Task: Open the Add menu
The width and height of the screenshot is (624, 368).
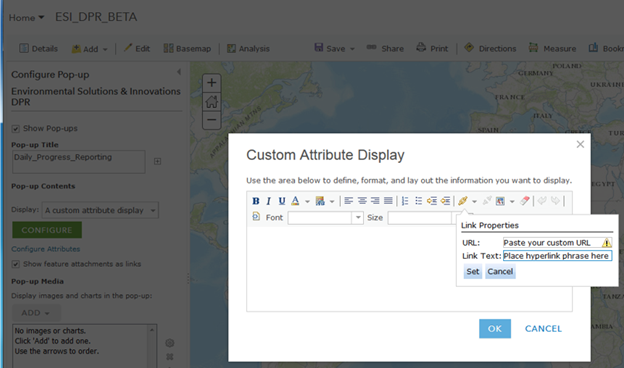Action: pos(90,49)
